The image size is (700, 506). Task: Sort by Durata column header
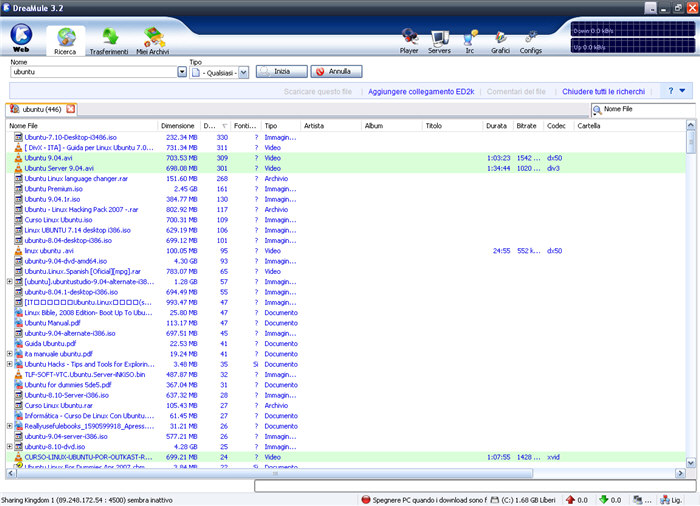pyautogui.click(x=498, y=126)
